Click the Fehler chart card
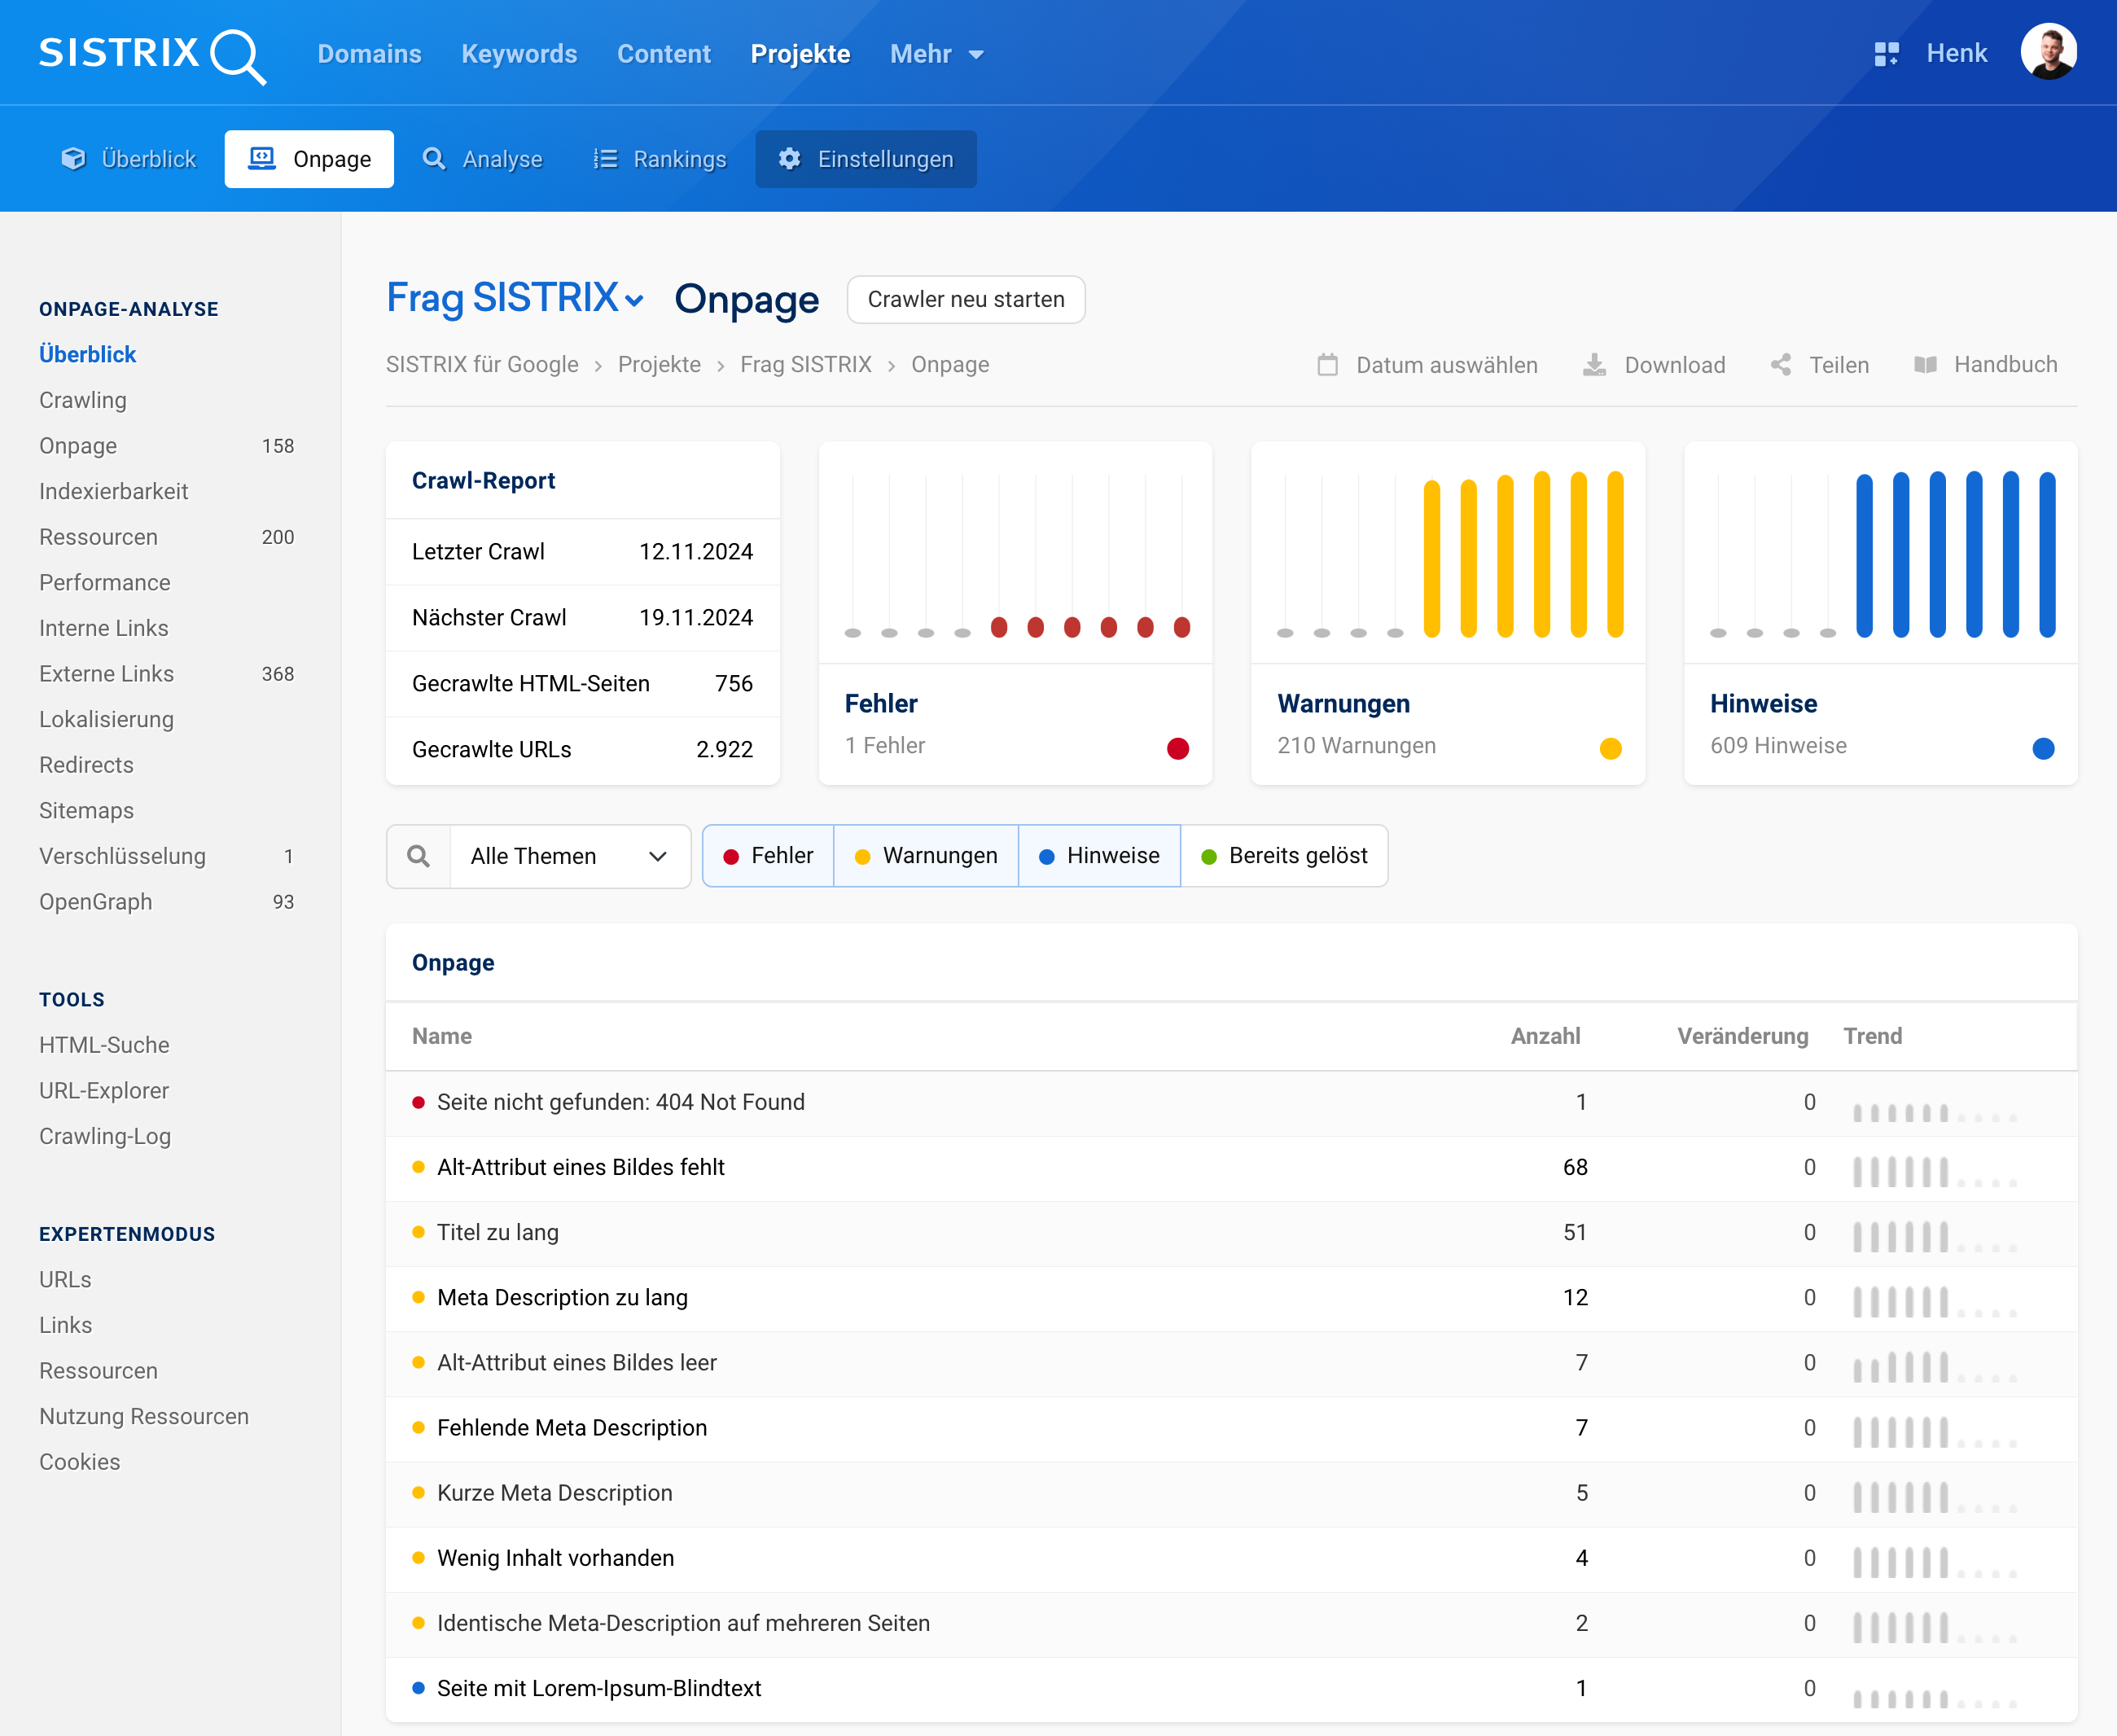The image size is (2117, 1736). [1015, 613]
